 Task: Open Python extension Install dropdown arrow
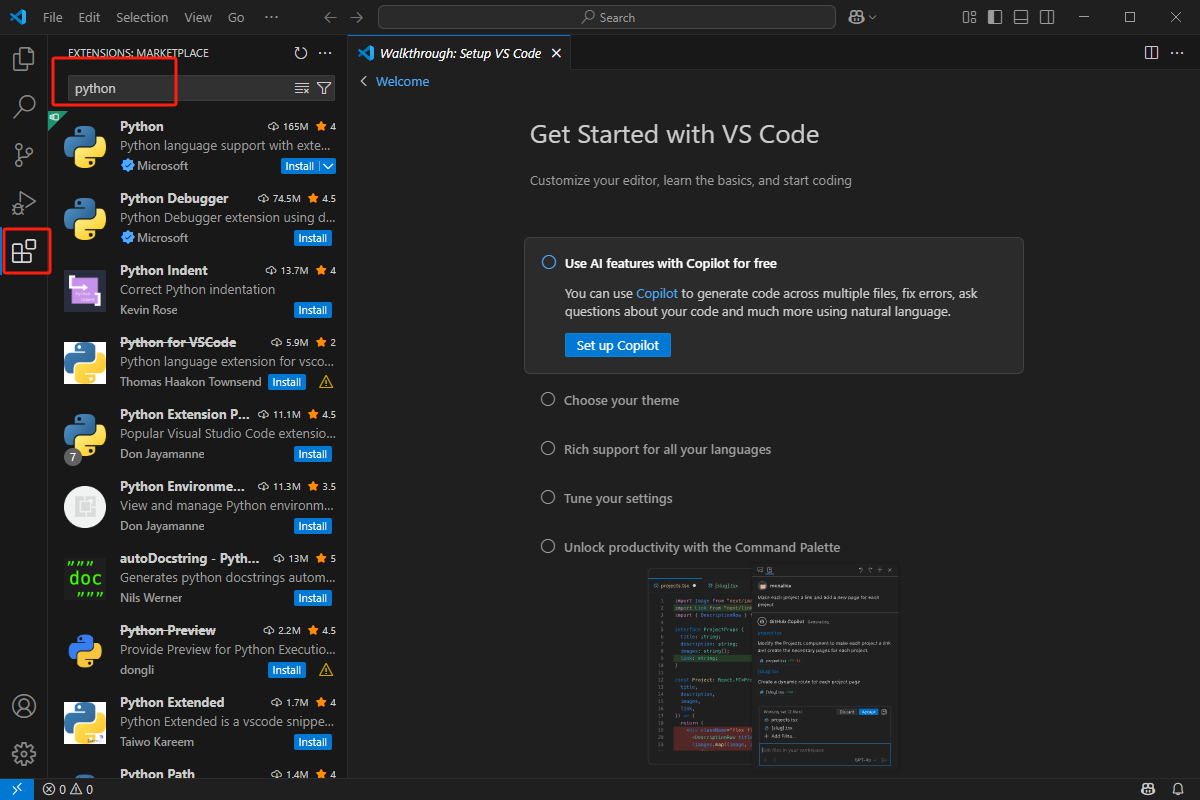click(328, 166)
